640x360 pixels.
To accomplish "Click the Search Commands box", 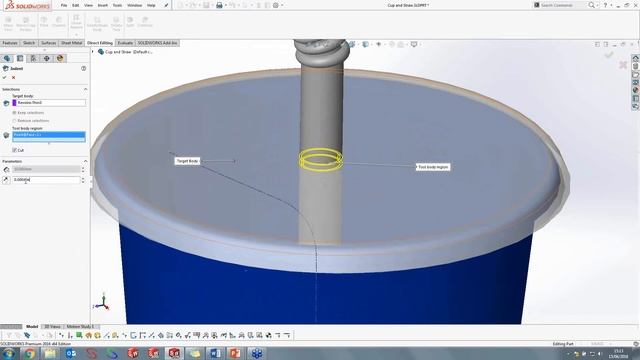I will click(x=563, y=5).
